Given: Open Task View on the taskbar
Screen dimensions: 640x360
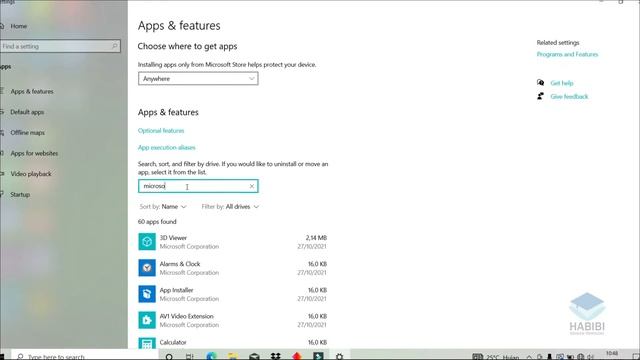Looking at the screenshot, I should [190, 356].
